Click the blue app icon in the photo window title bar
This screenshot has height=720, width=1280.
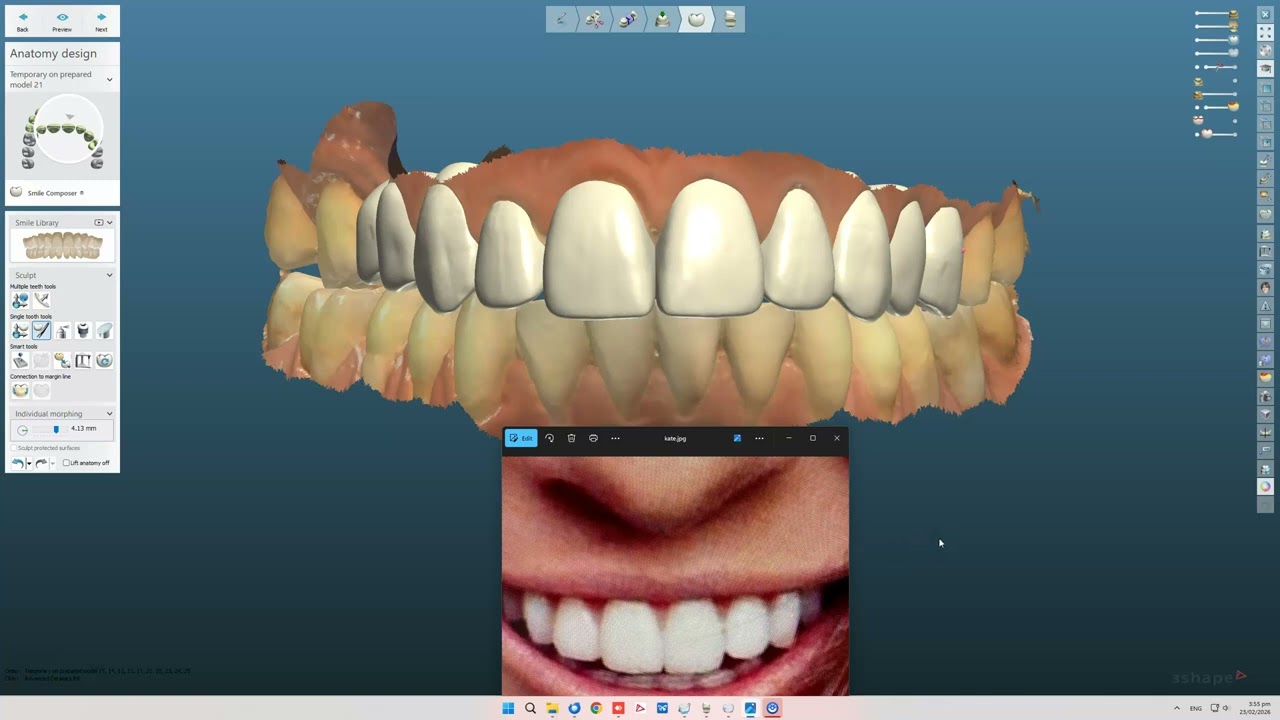click(737, 438)
